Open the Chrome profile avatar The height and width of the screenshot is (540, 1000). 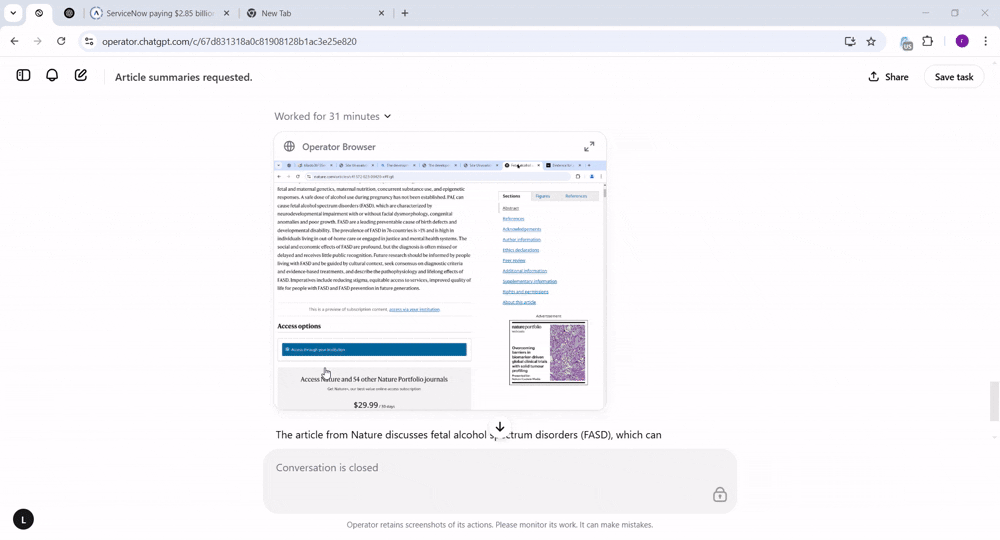pyautogui.click(x=962, y=41)
